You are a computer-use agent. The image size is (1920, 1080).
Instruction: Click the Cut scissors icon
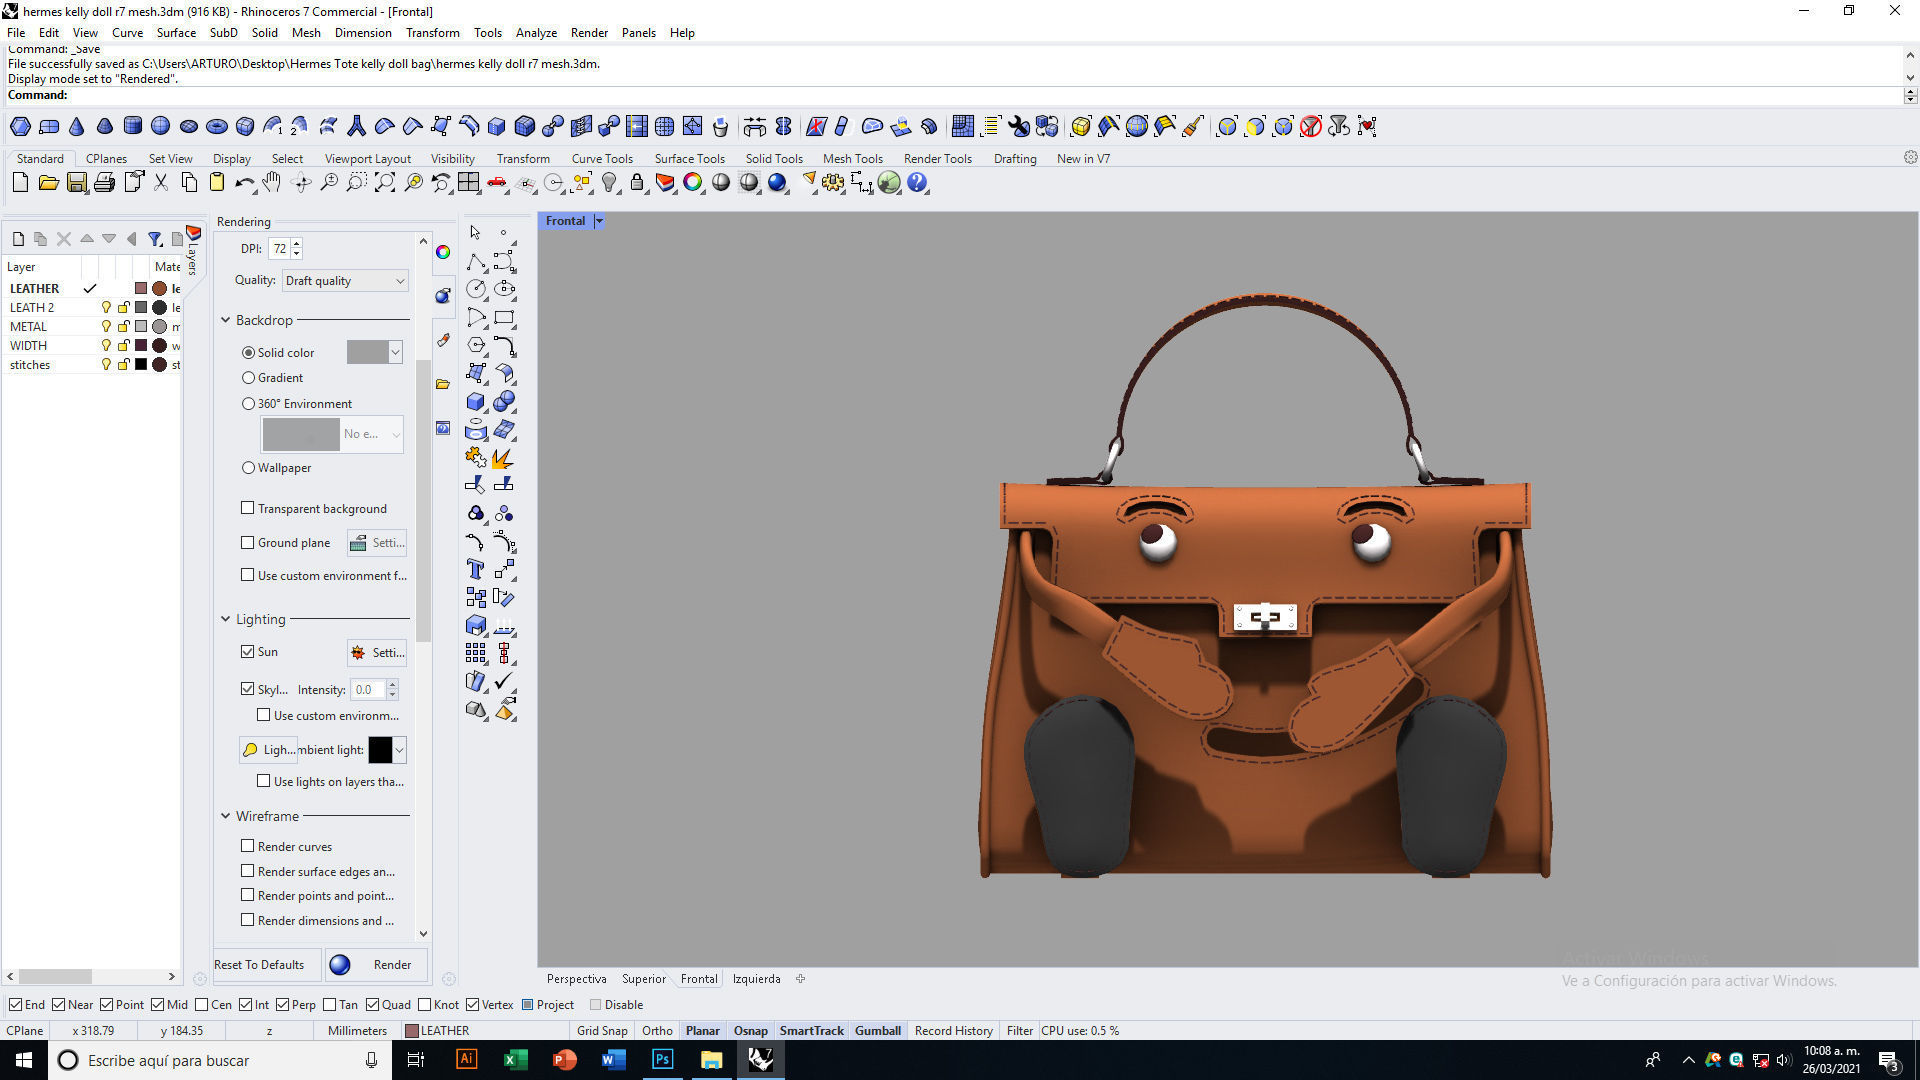161,183
